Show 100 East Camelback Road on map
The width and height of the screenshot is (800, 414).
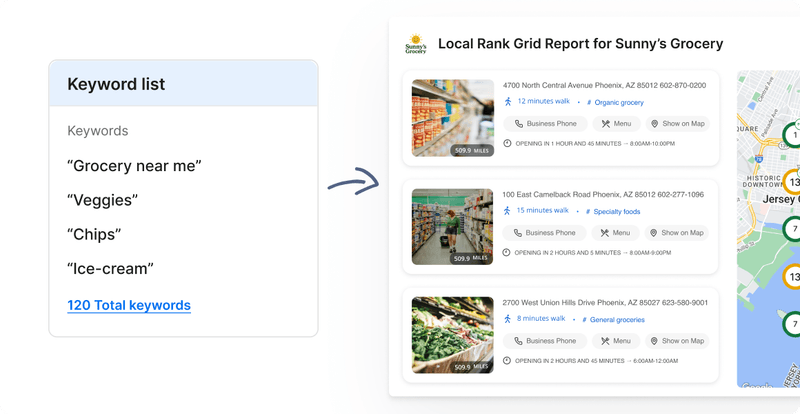click(x=677, y=233)
